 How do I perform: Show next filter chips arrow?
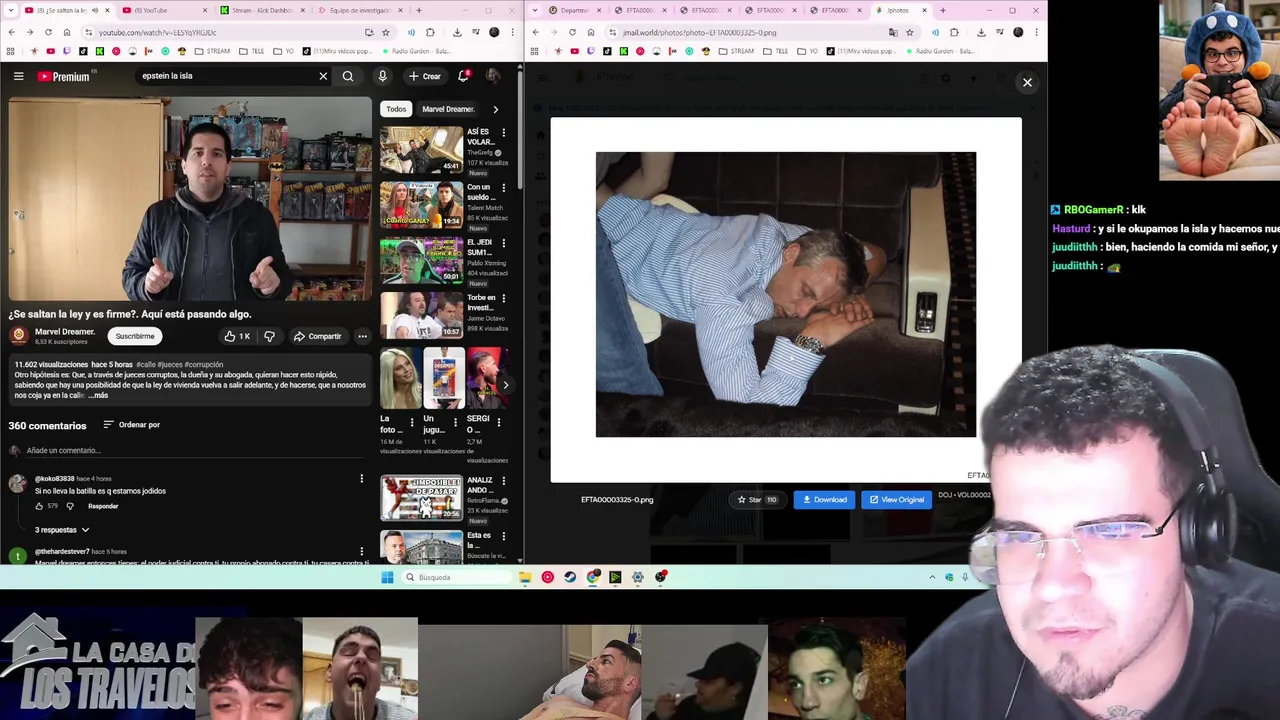[495, 109]
